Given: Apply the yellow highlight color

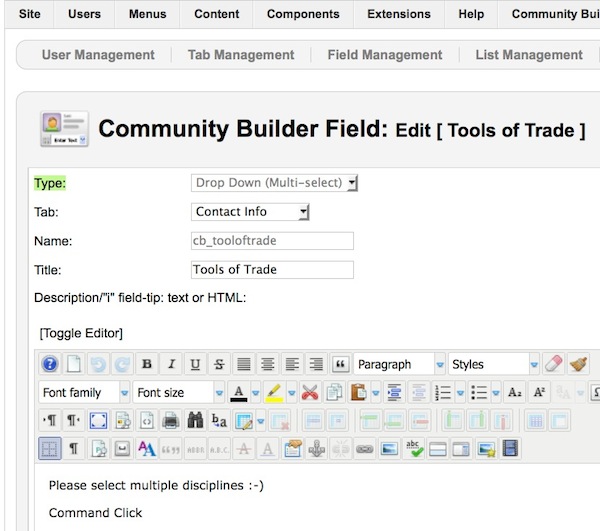Looking at the screenshot, I should click(x=274, y=393).
